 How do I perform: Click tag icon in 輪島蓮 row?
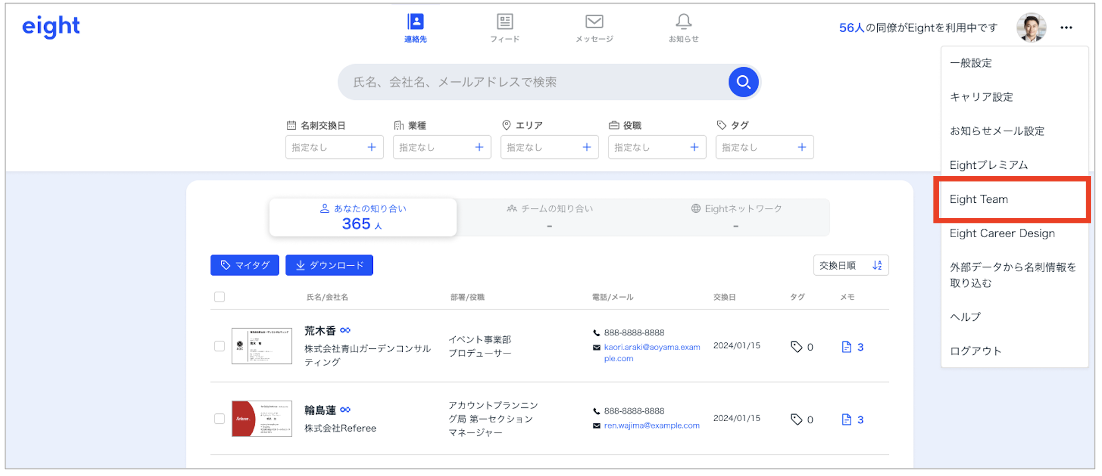(x=796, y=420)
